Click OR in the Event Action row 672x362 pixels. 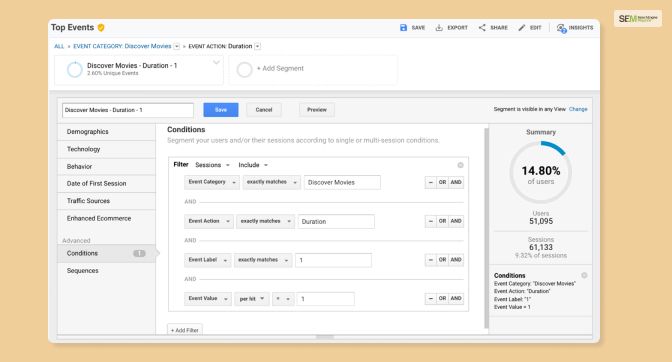[442, 221]
